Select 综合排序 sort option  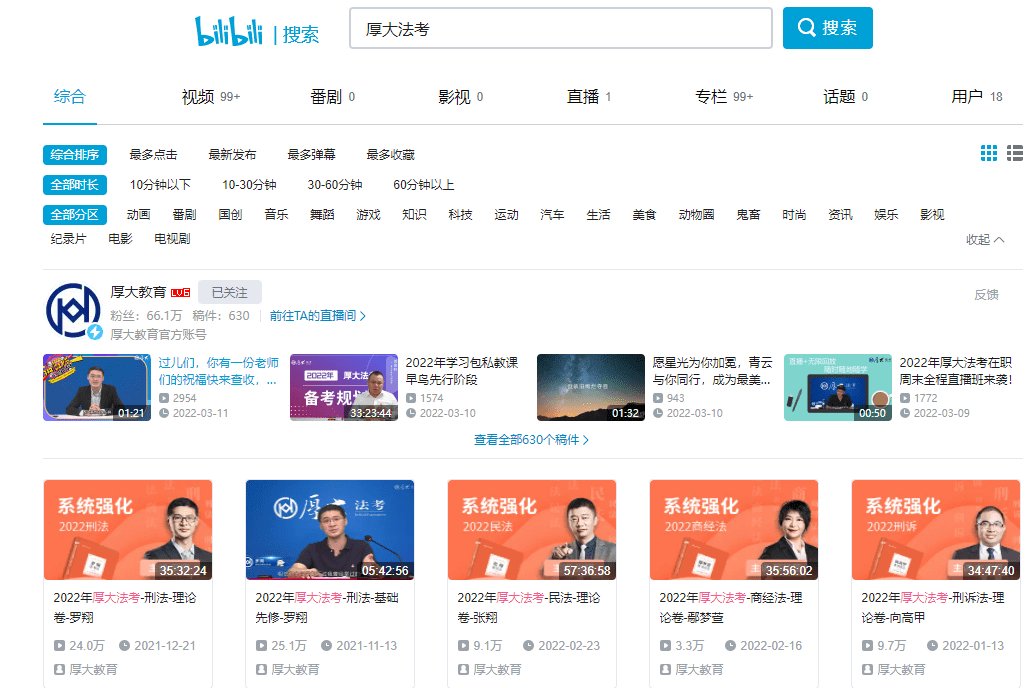coord(75,155)
